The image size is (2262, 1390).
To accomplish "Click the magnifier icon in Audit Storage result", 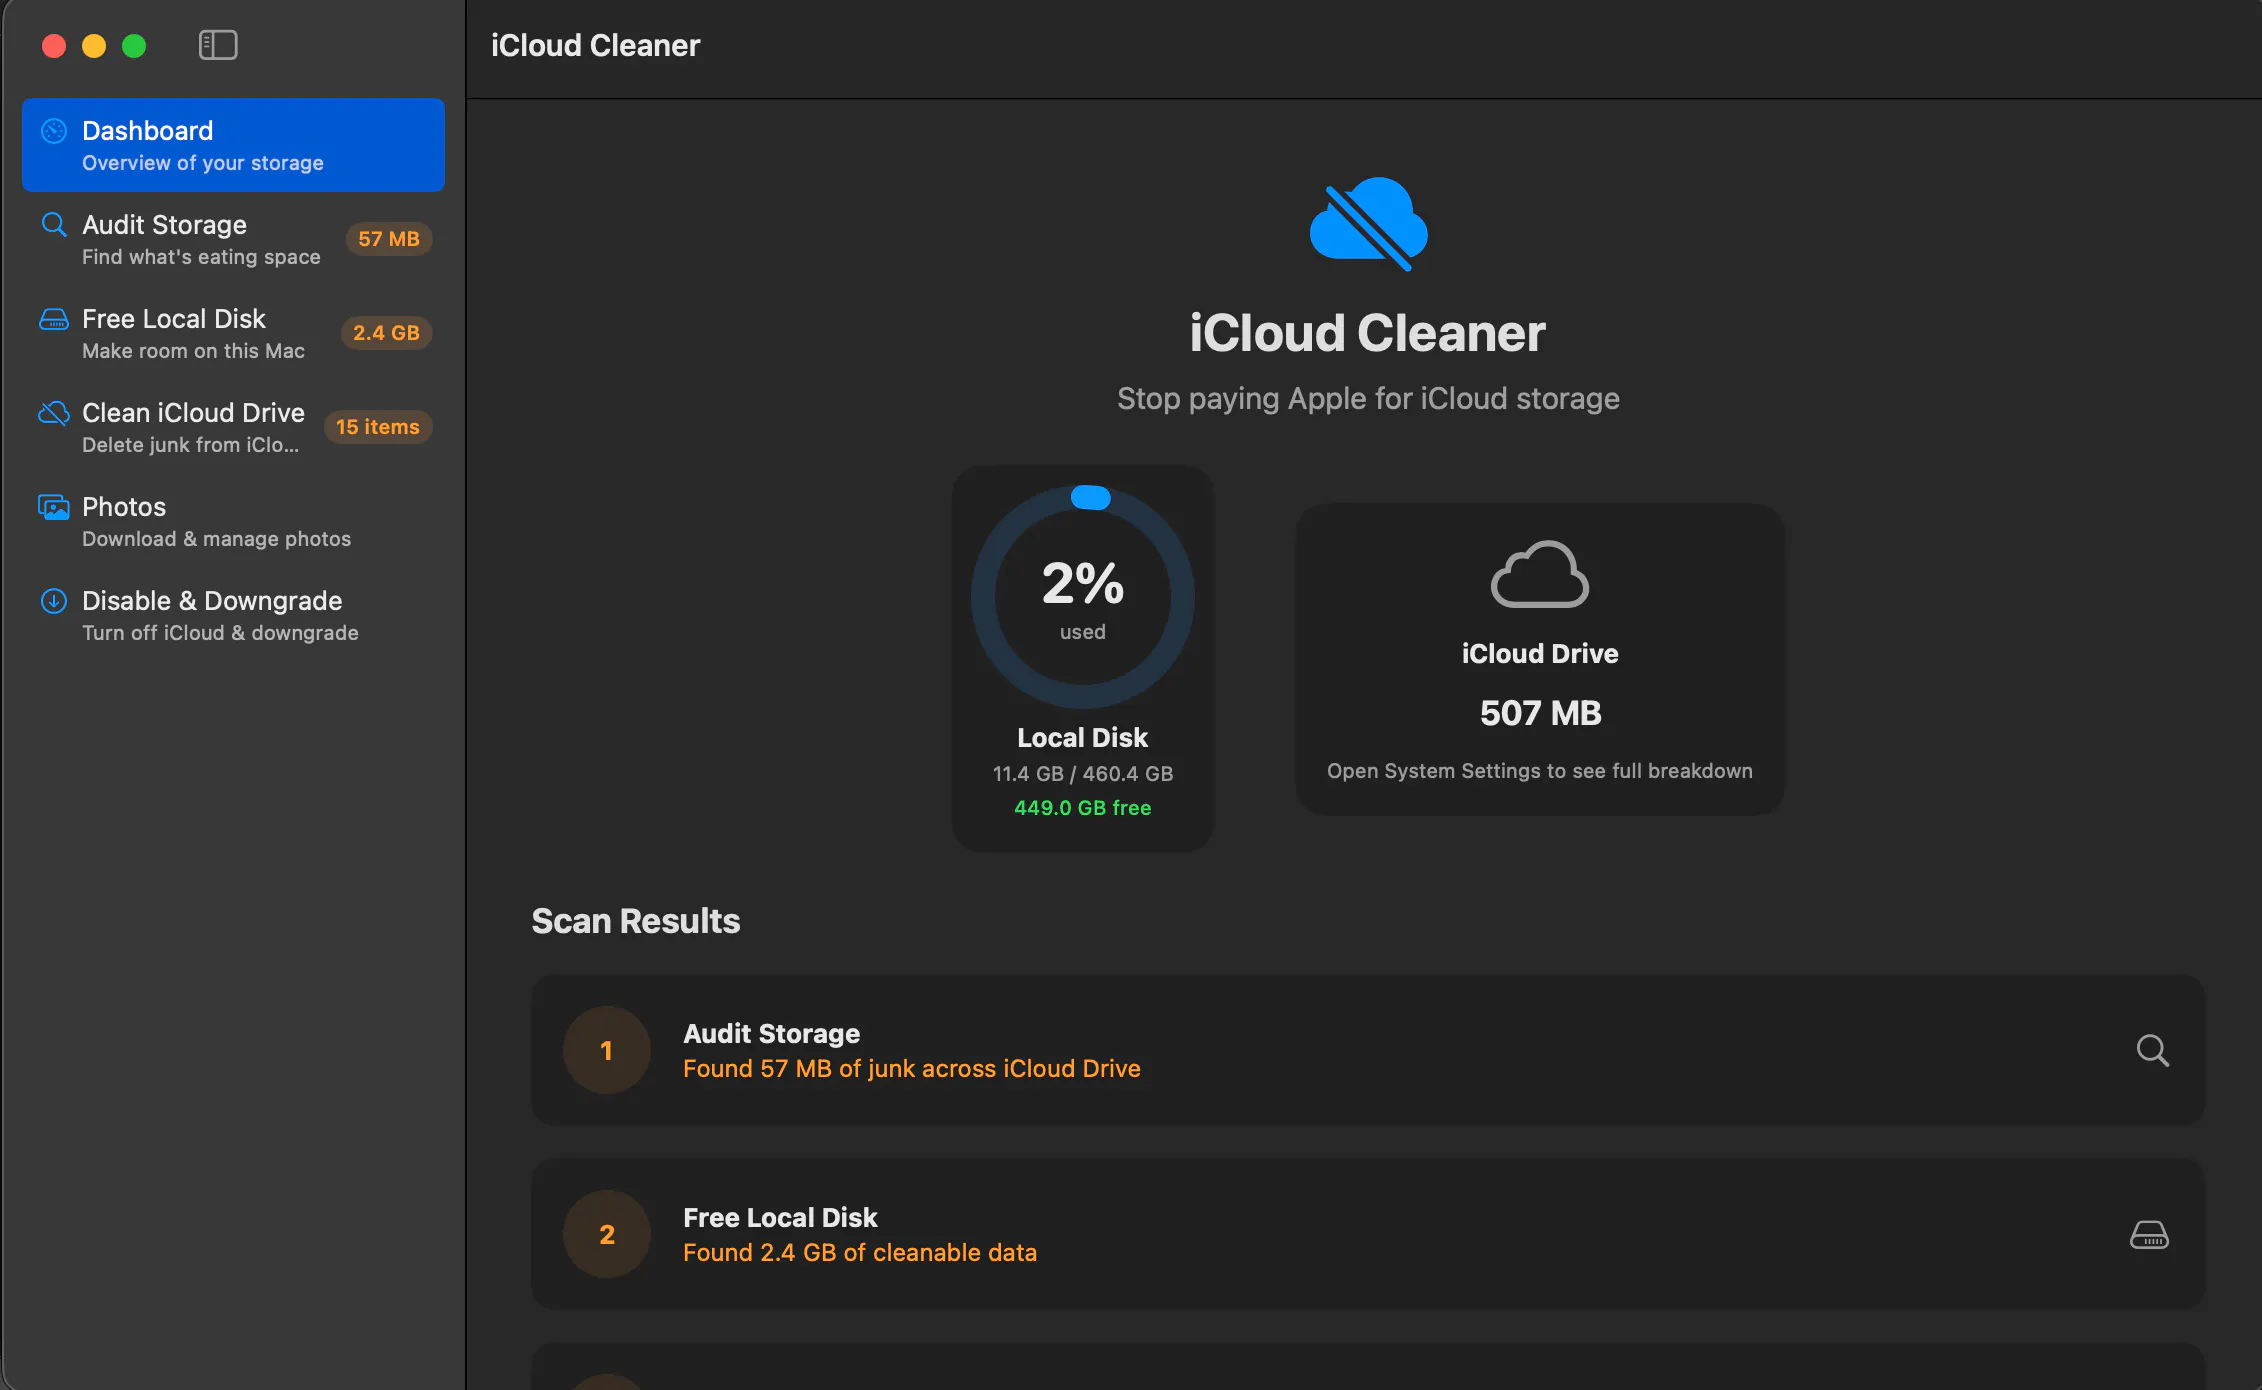I will click(x=2152, y=1051).
